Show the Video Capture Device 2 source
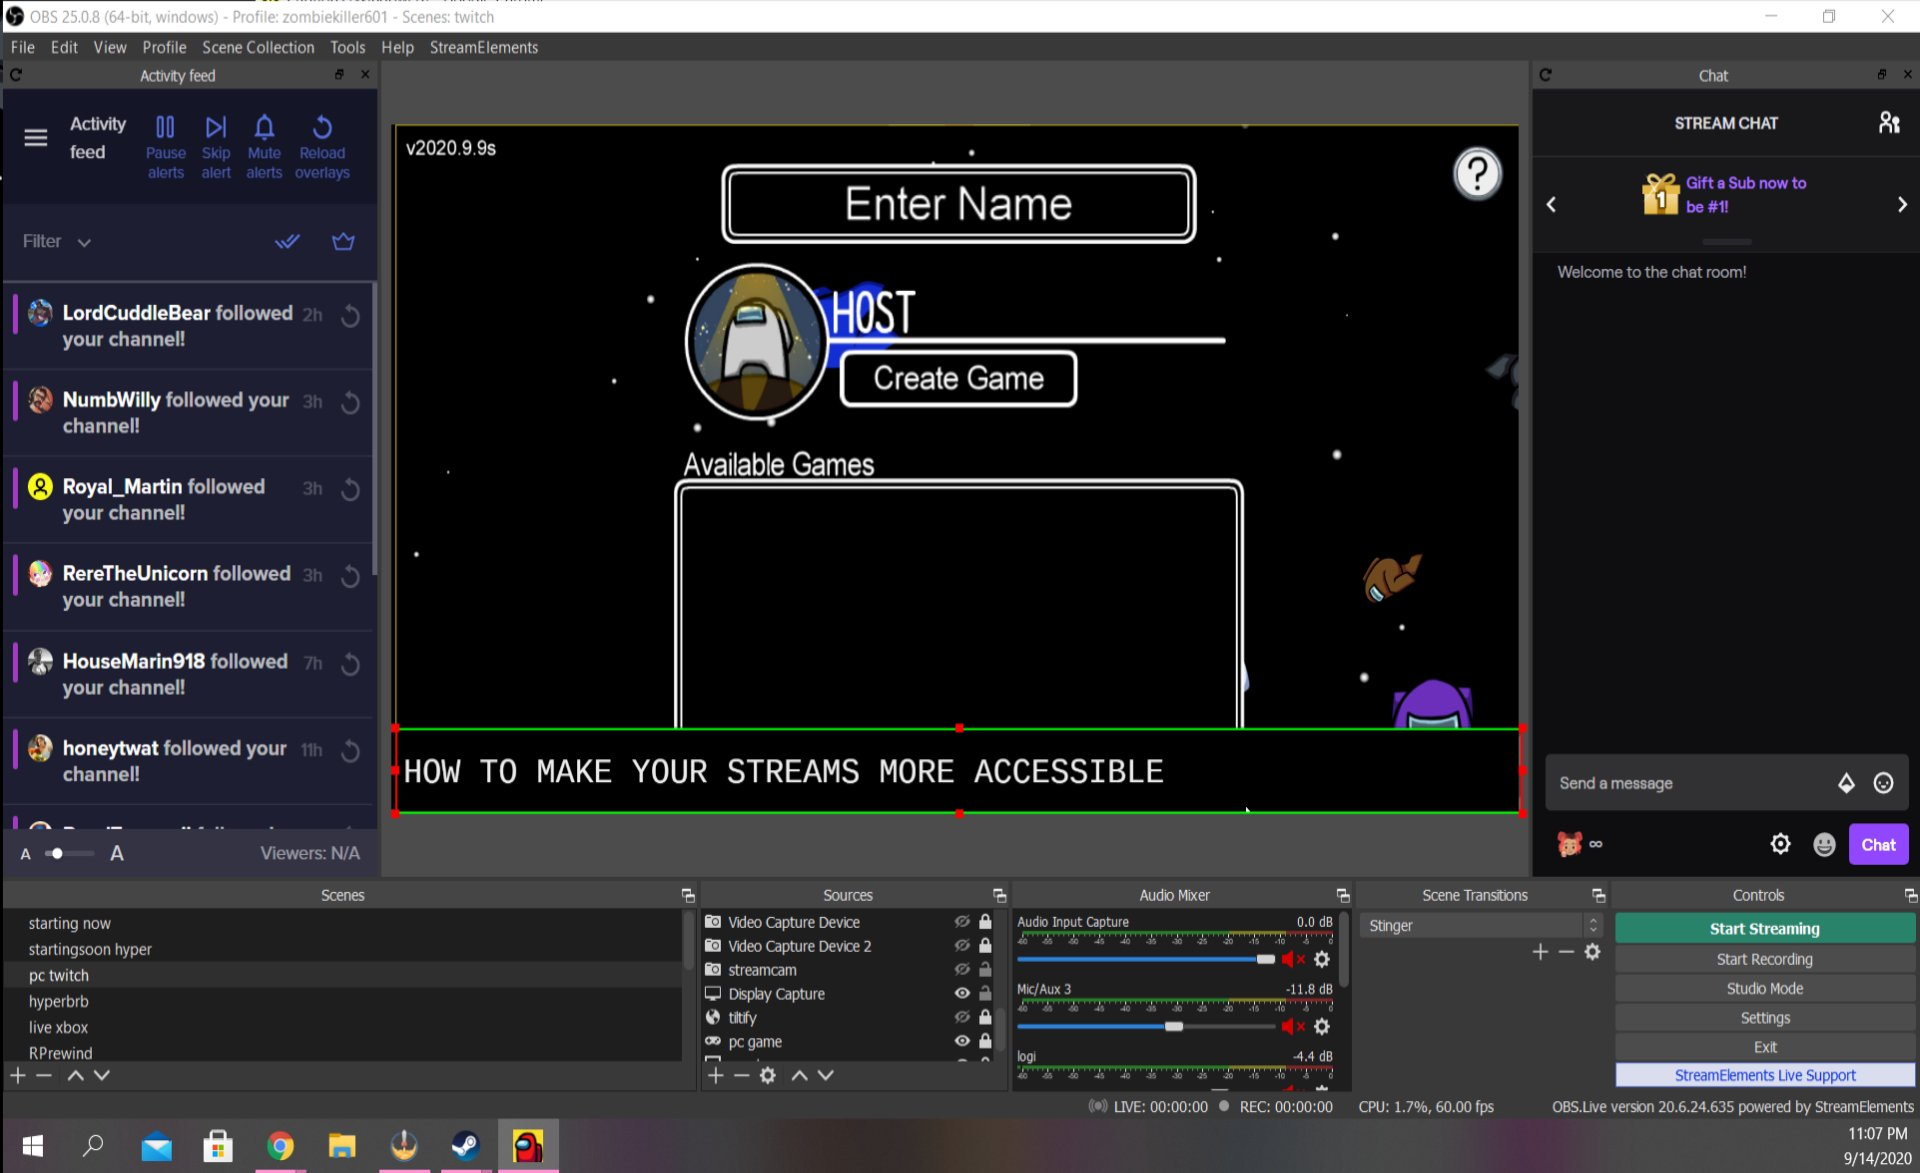1920x1173 pixels. click(x=962, y=946)
